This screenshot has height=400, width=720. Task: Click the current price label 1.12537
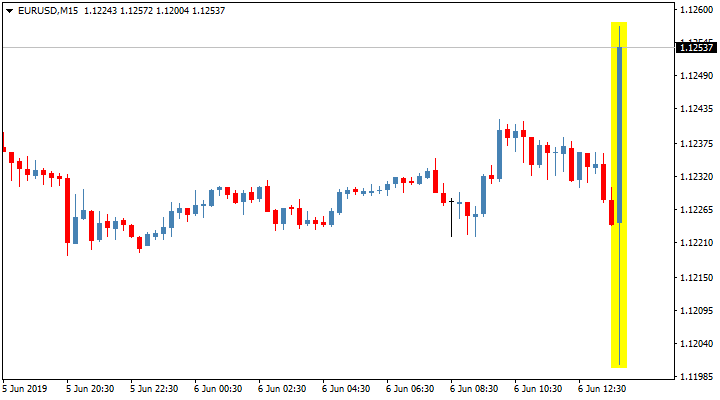click(x=697, y=47)
